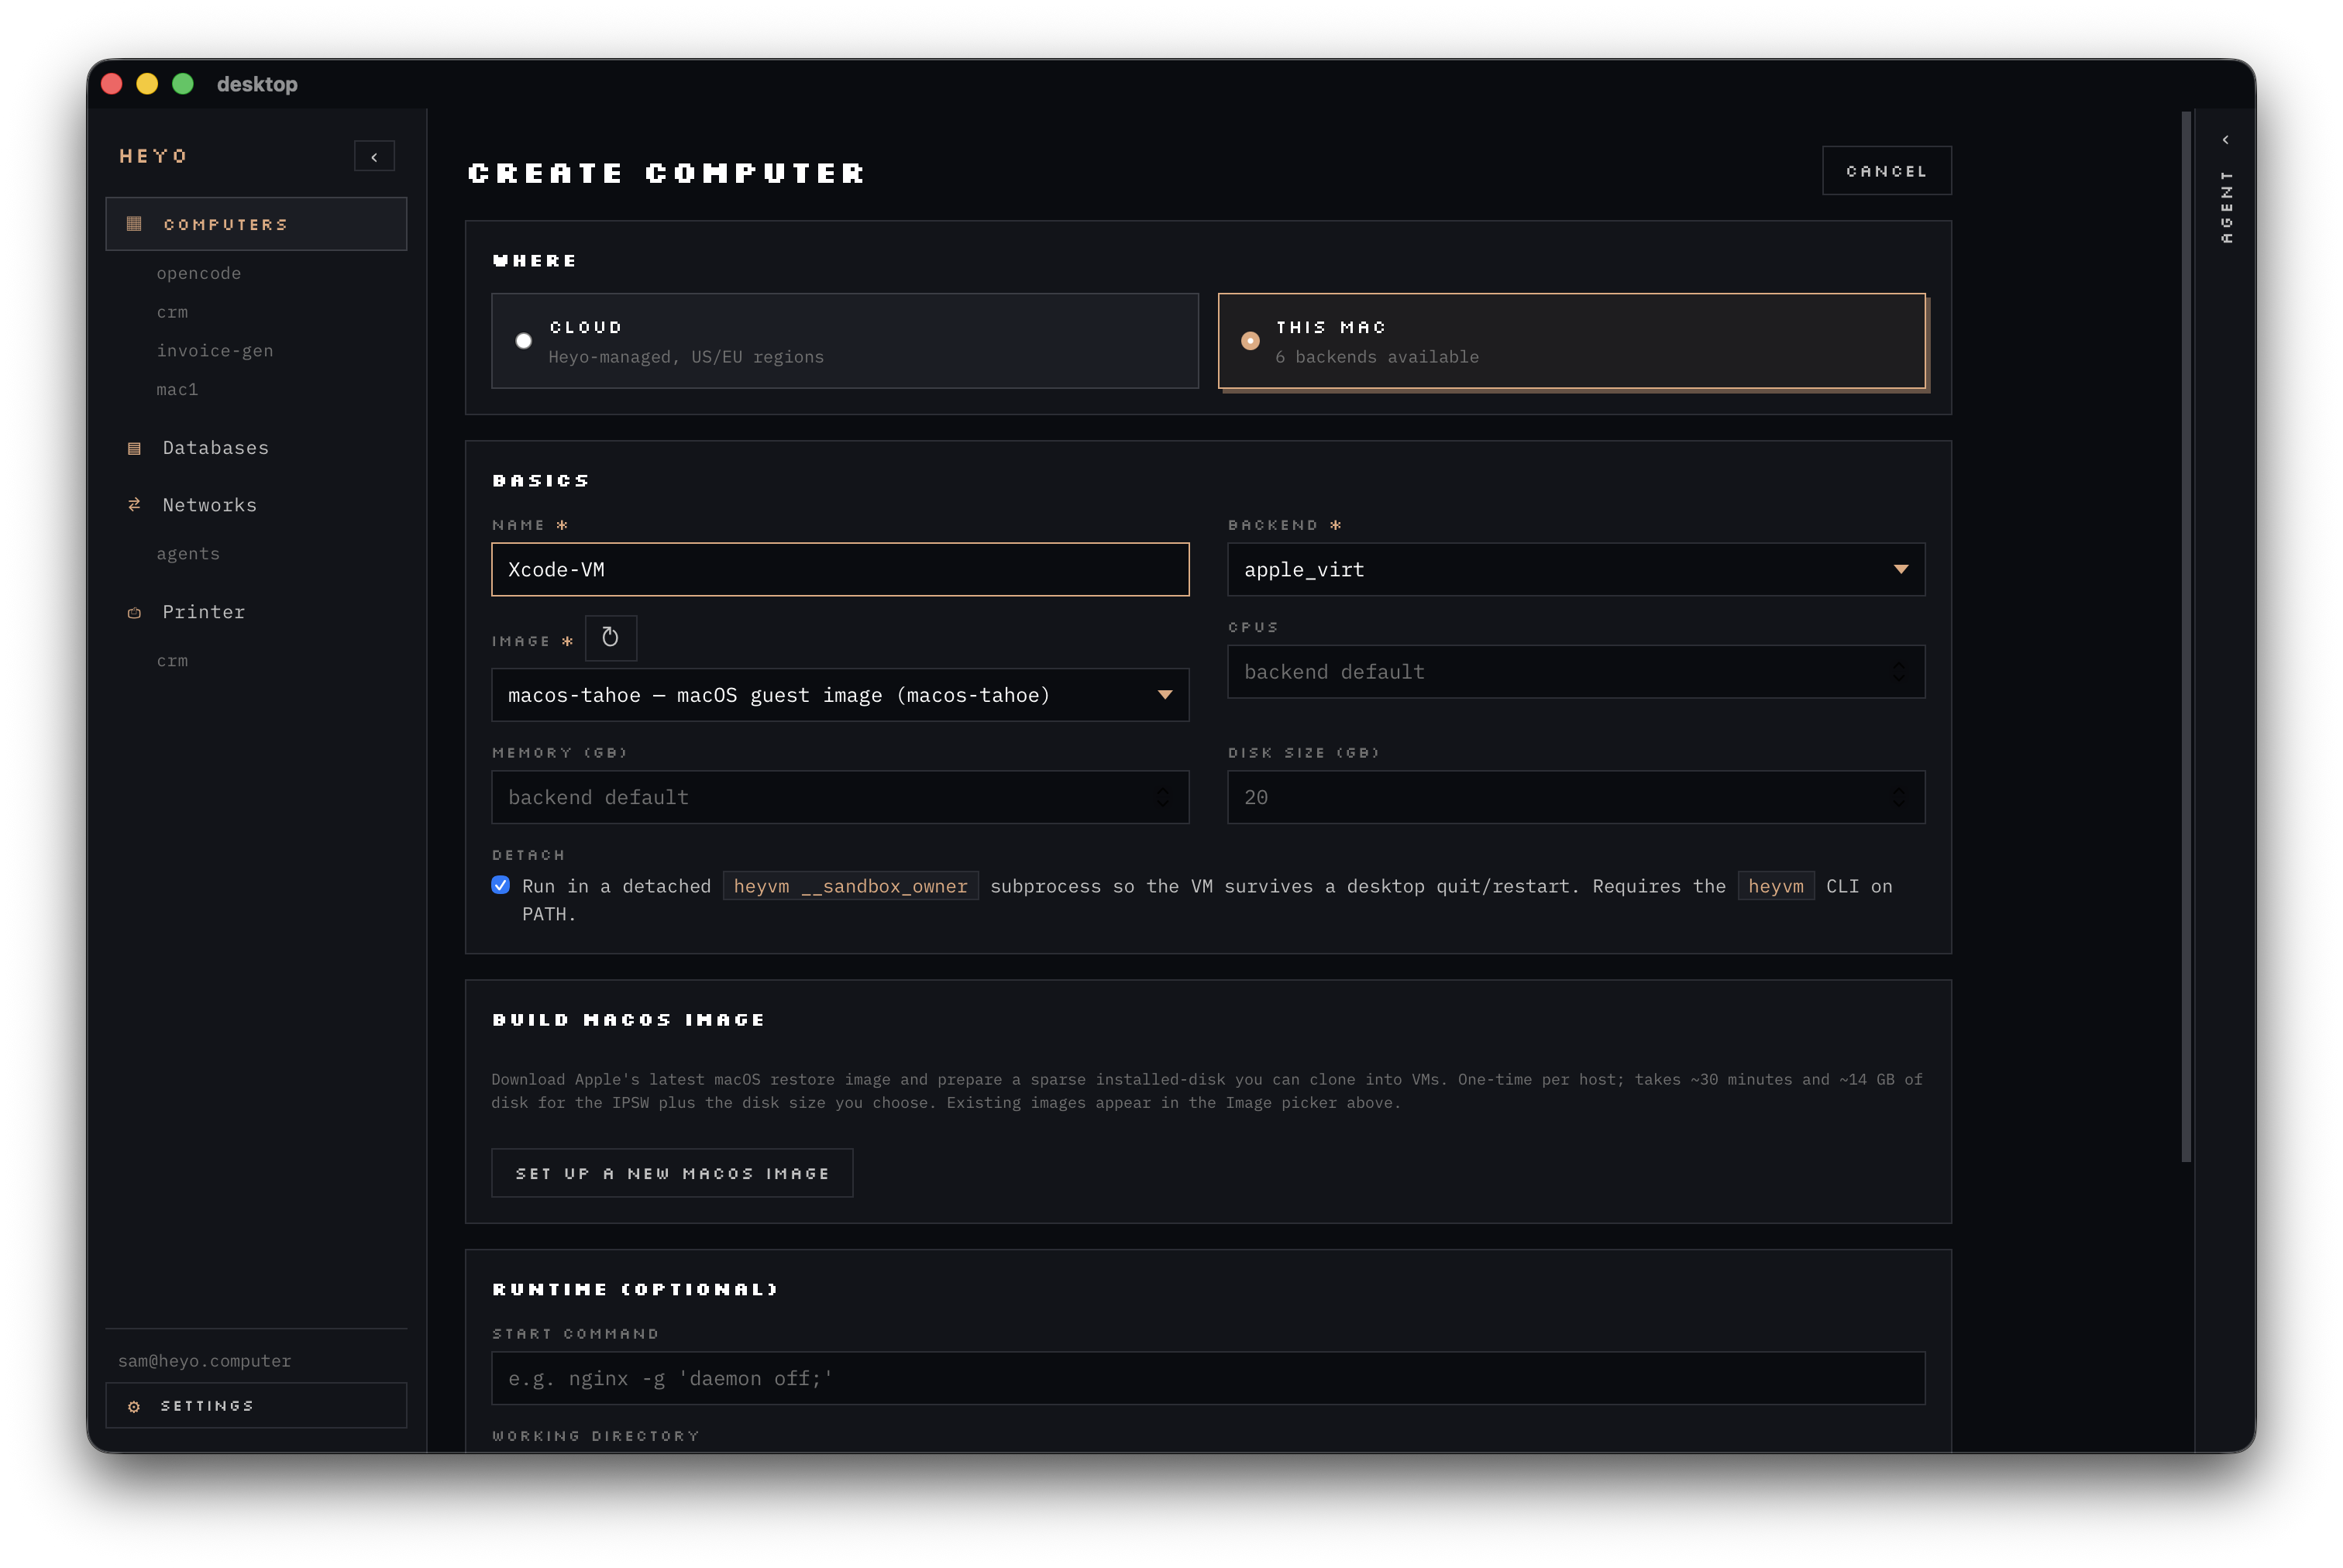This screenshot has height=1568, width=2343.
Task: Open the Databases section
Action: (215, 448)
